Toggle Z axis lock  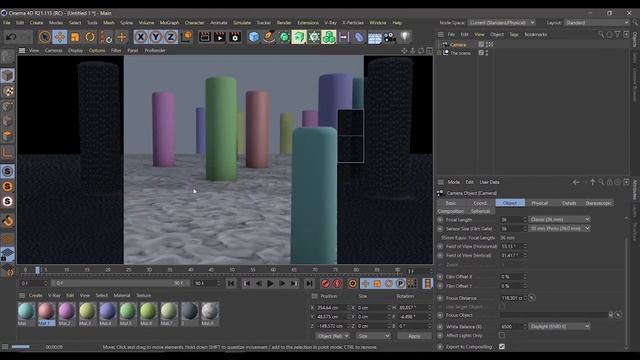[x=171, y=37]
